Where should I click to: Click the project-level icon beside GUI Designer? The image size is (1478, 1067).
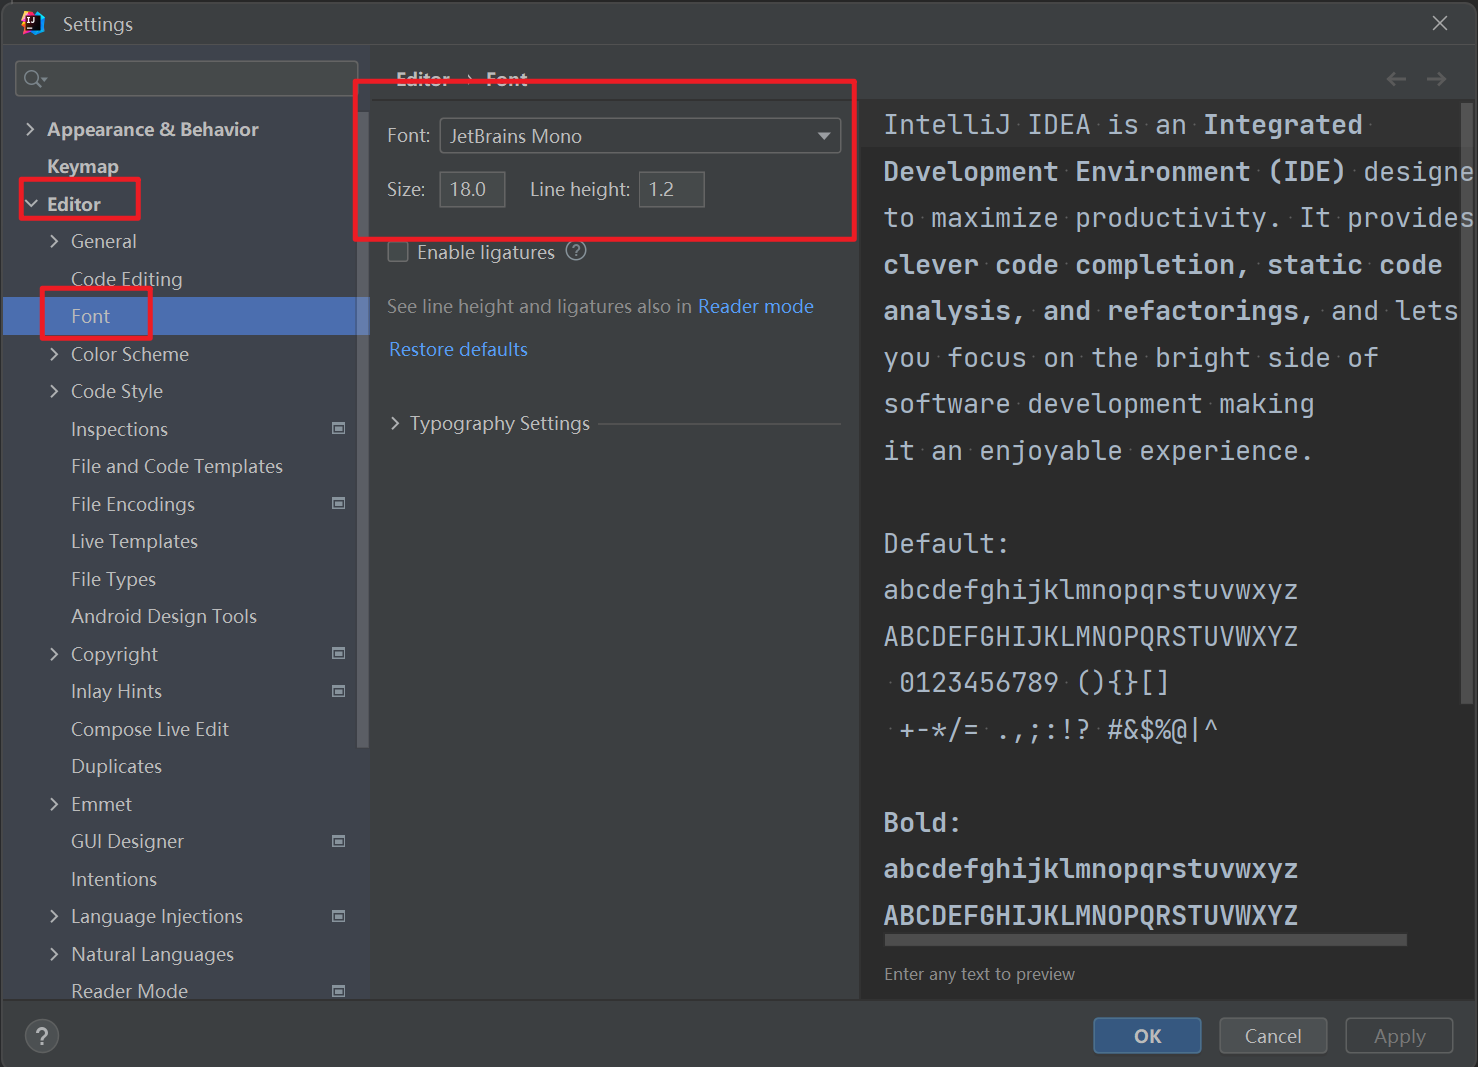click(339, 841)
